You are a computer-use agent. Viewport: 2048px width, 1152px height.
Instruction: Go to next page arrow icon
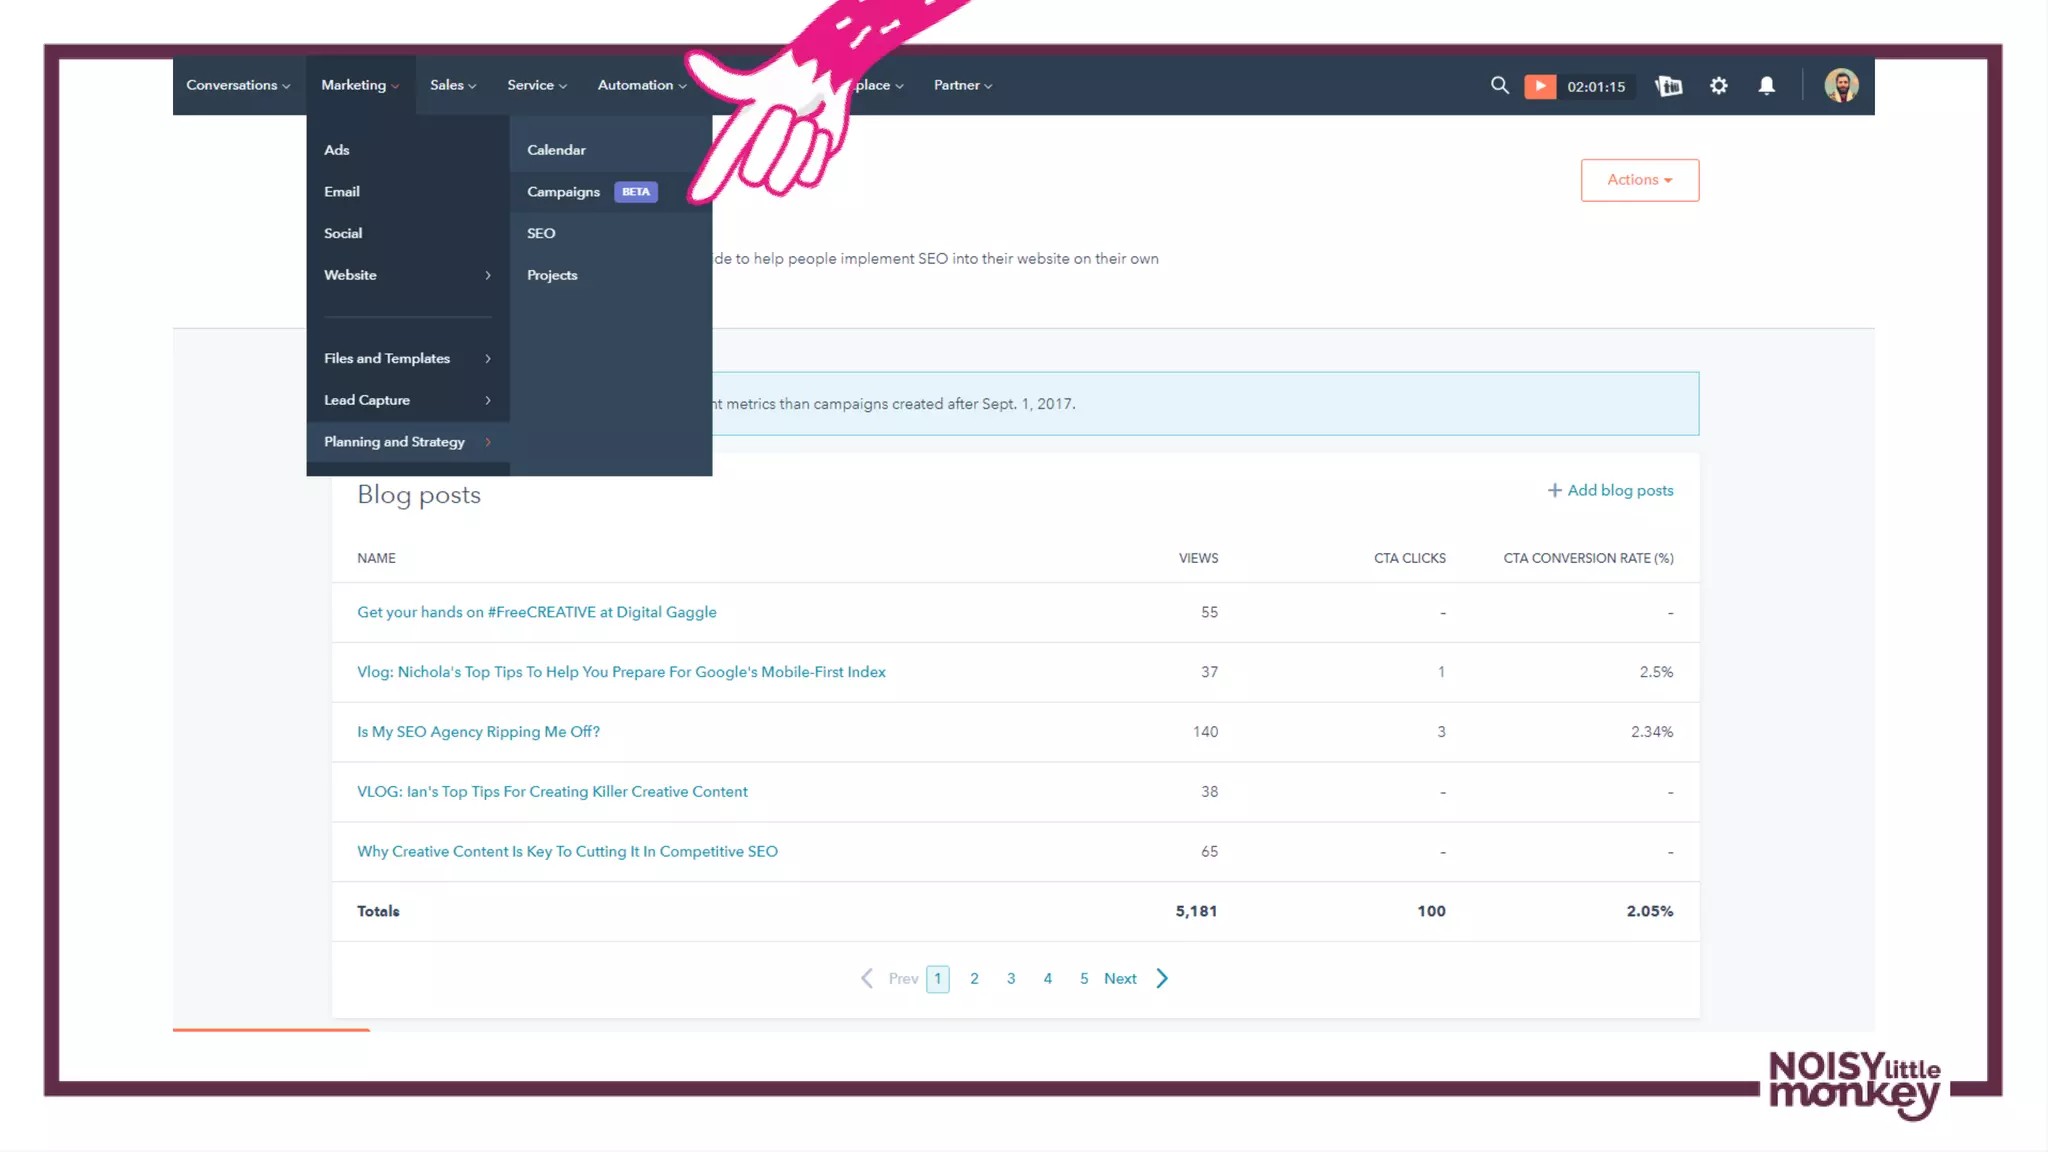click(1162, 978)
